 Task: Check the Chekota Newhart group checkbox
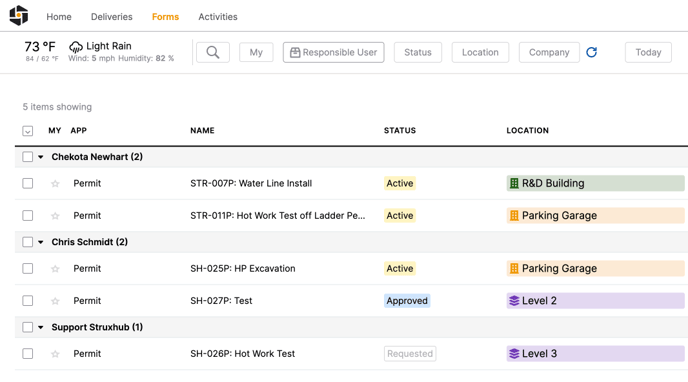(28, 157)
